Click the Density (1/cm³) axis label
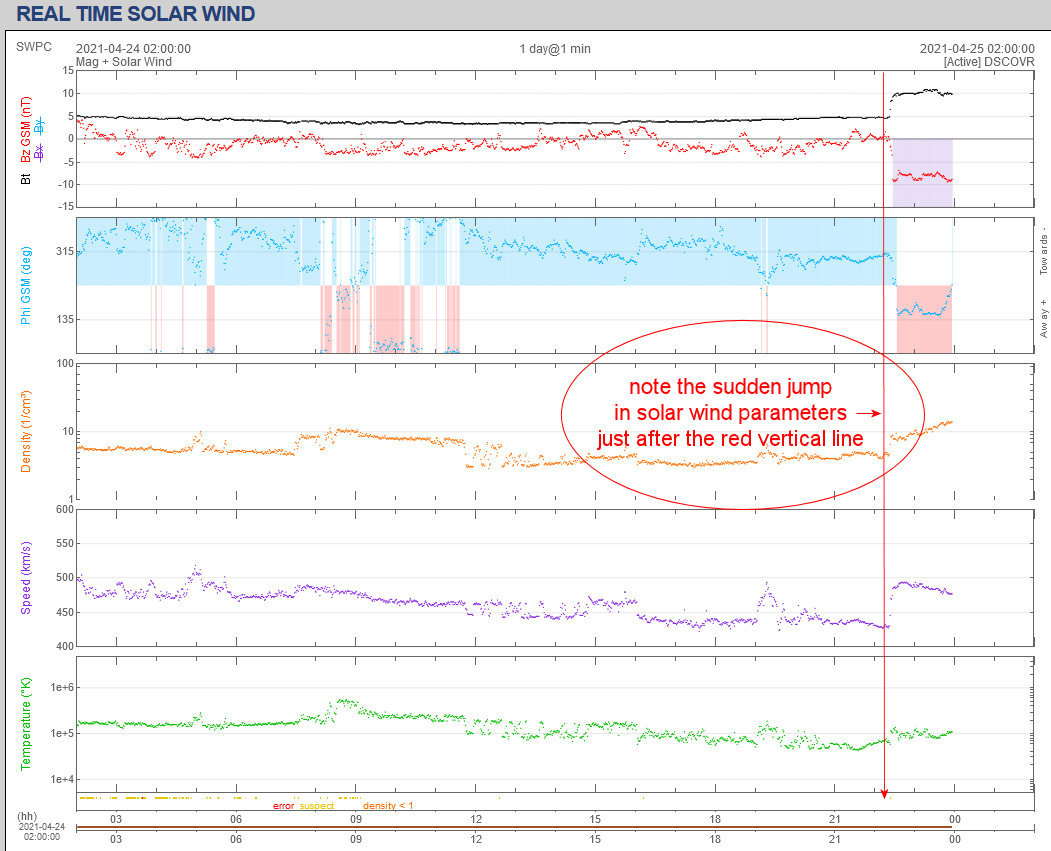The height and width of the screenshot is (851, 1051). coord(26,431)
